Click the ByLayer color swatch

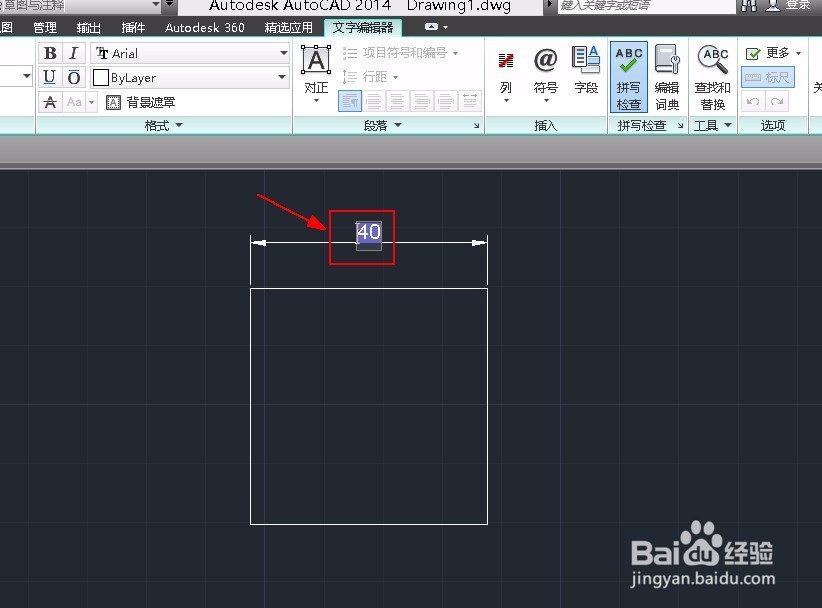(100, 78)
